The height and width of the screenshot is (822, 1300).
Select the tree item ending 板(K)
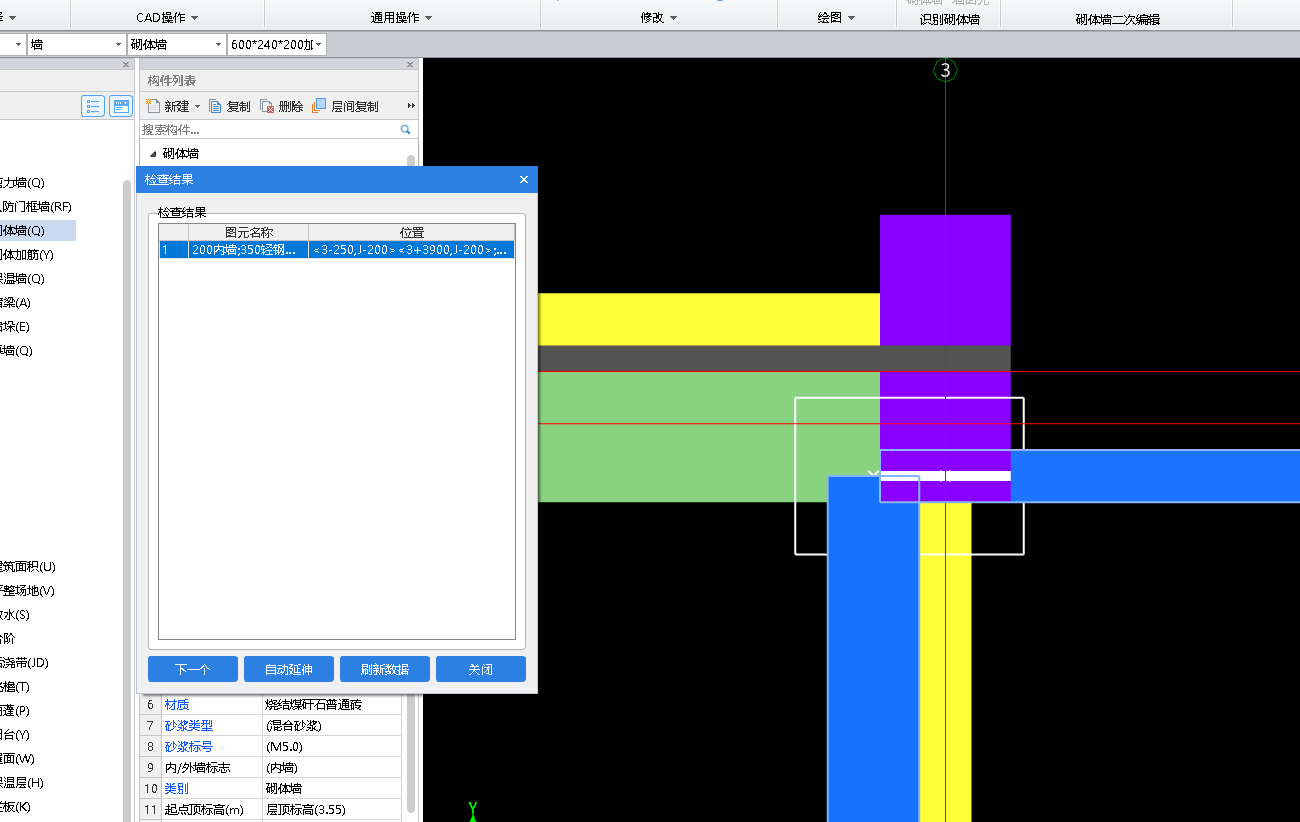[15, 807]
